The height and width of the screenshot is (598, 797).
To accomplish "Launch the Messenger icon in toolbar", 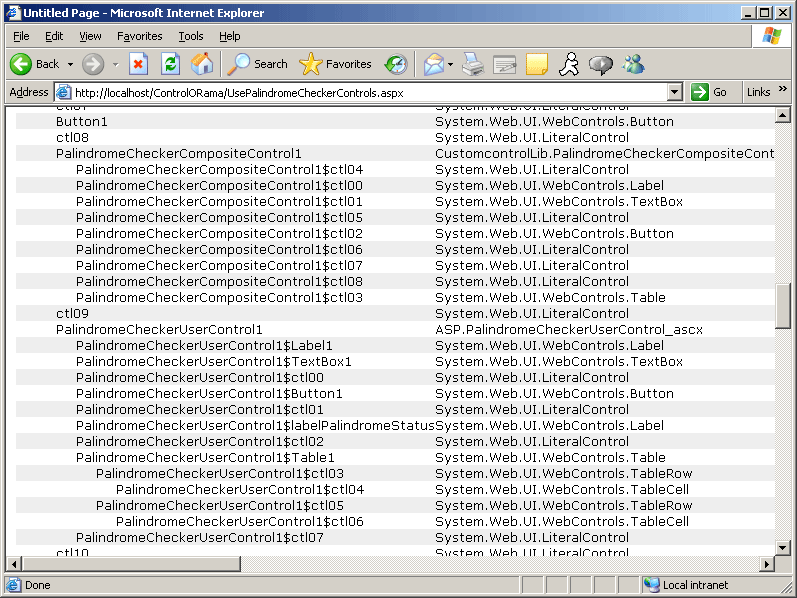I will click(x=633, y=64).
